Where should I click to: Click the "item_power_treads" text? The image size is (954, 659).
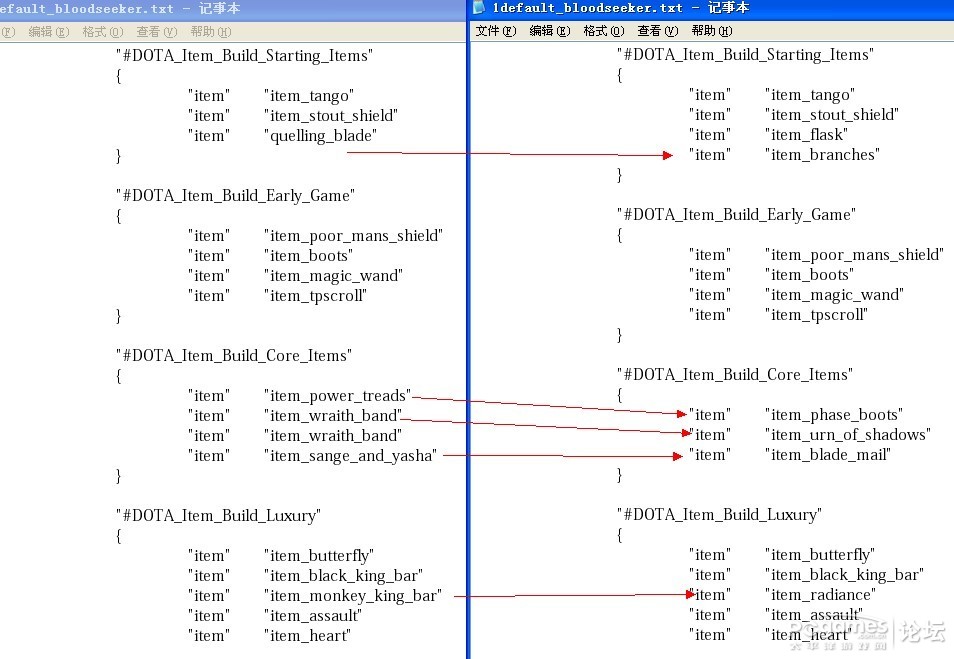[338, 396]
